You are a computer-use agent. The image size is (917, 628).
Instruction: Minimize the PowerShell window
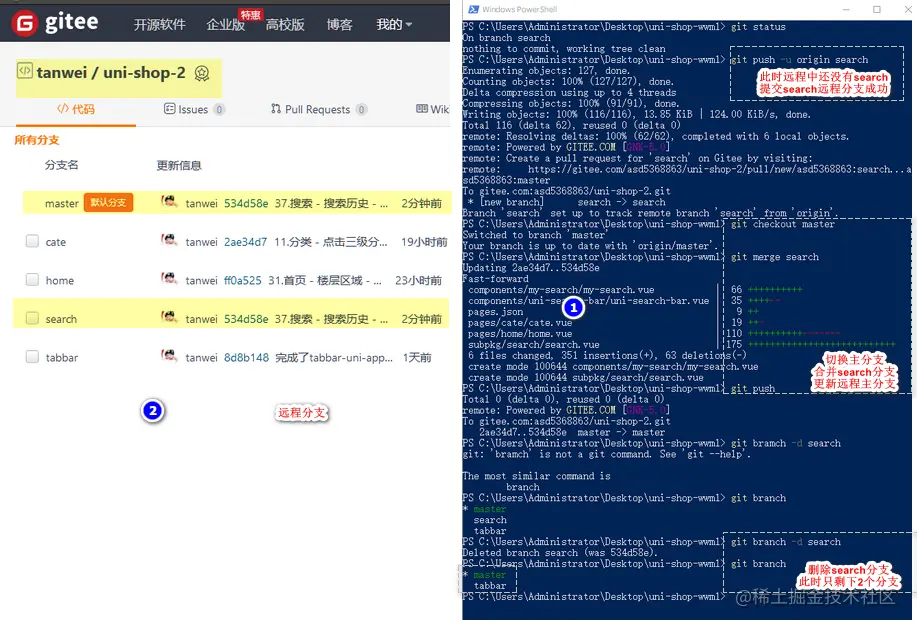click(846, 9)
